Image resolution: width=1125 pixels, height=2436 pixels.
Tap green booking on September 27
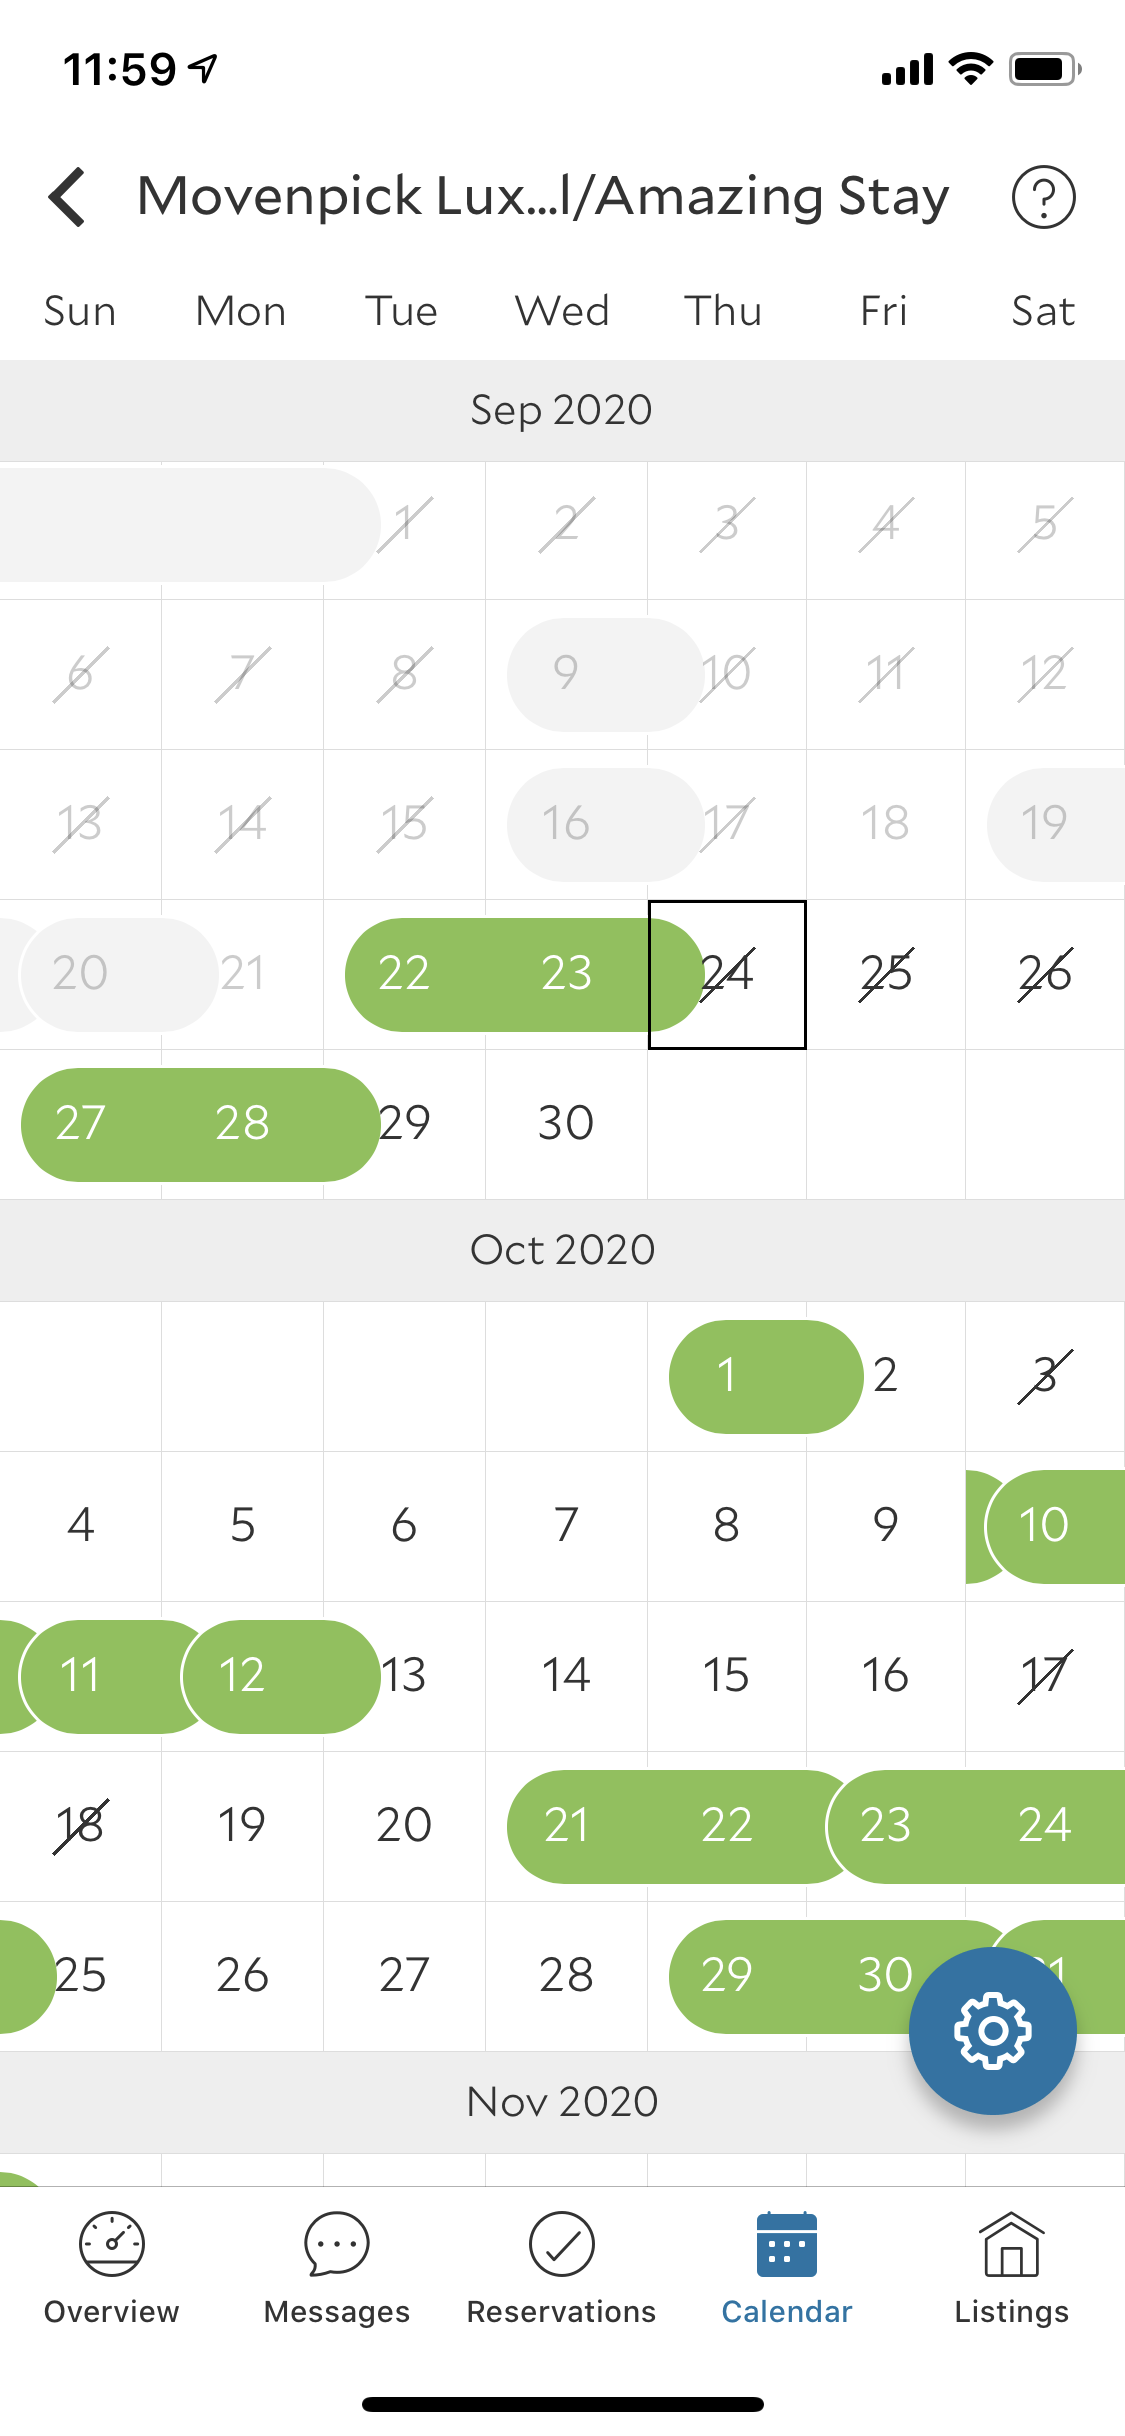(x=80, y=1123)
